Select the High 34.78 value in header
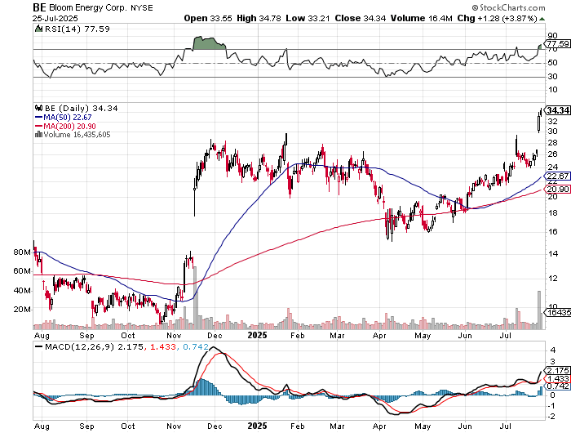The height and width of the screenshot is (433, 571). point(259,18)
